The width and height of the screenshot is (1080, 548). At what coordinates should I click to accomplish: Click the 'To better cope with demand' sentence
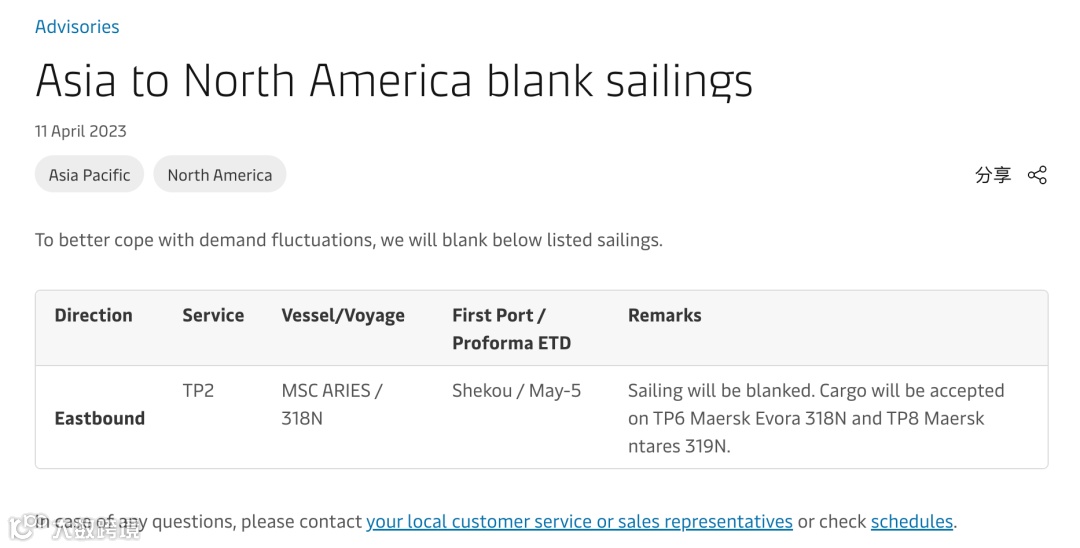(348, 240)
